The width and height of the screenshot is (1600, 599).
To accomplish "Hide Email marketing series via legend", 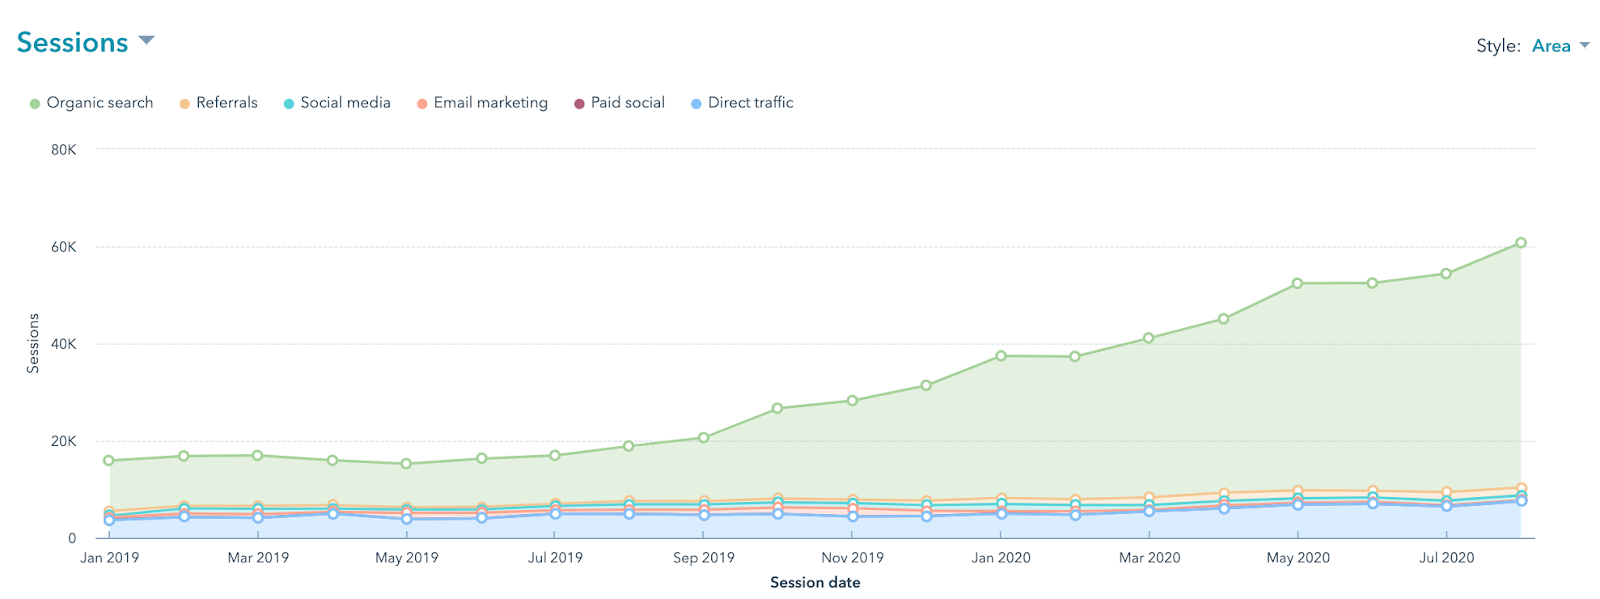I will (x=490, y=103).
